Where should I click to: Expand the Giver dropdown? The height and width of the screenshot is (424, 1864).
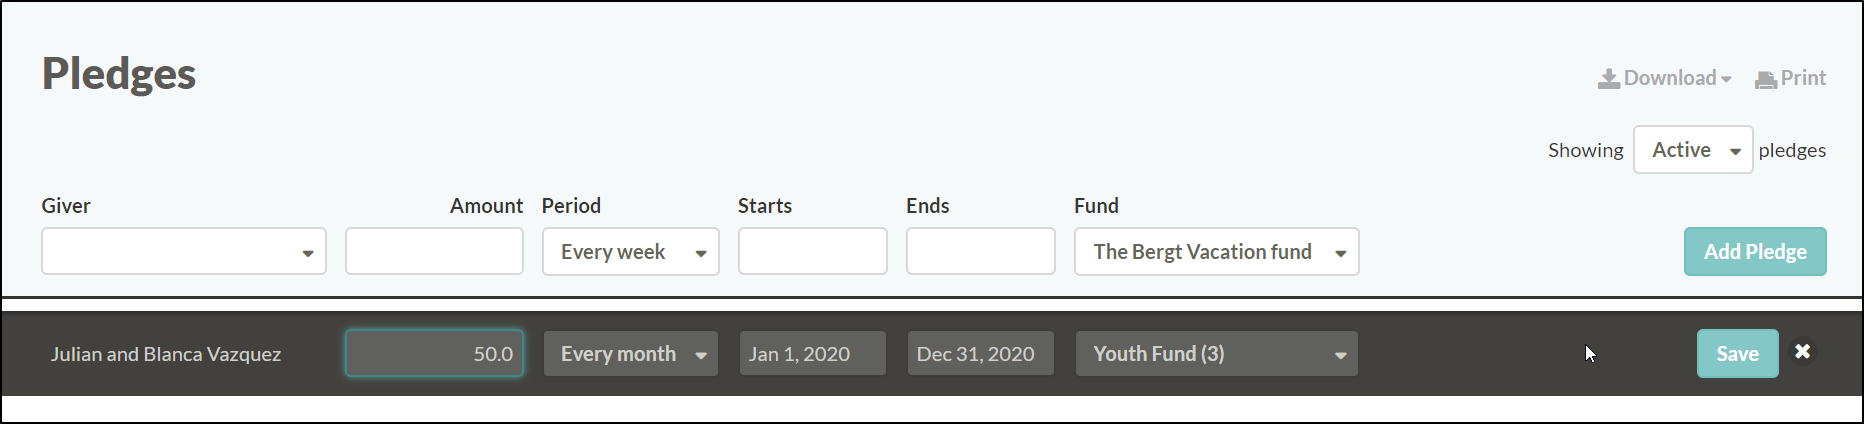click(184, 252)
